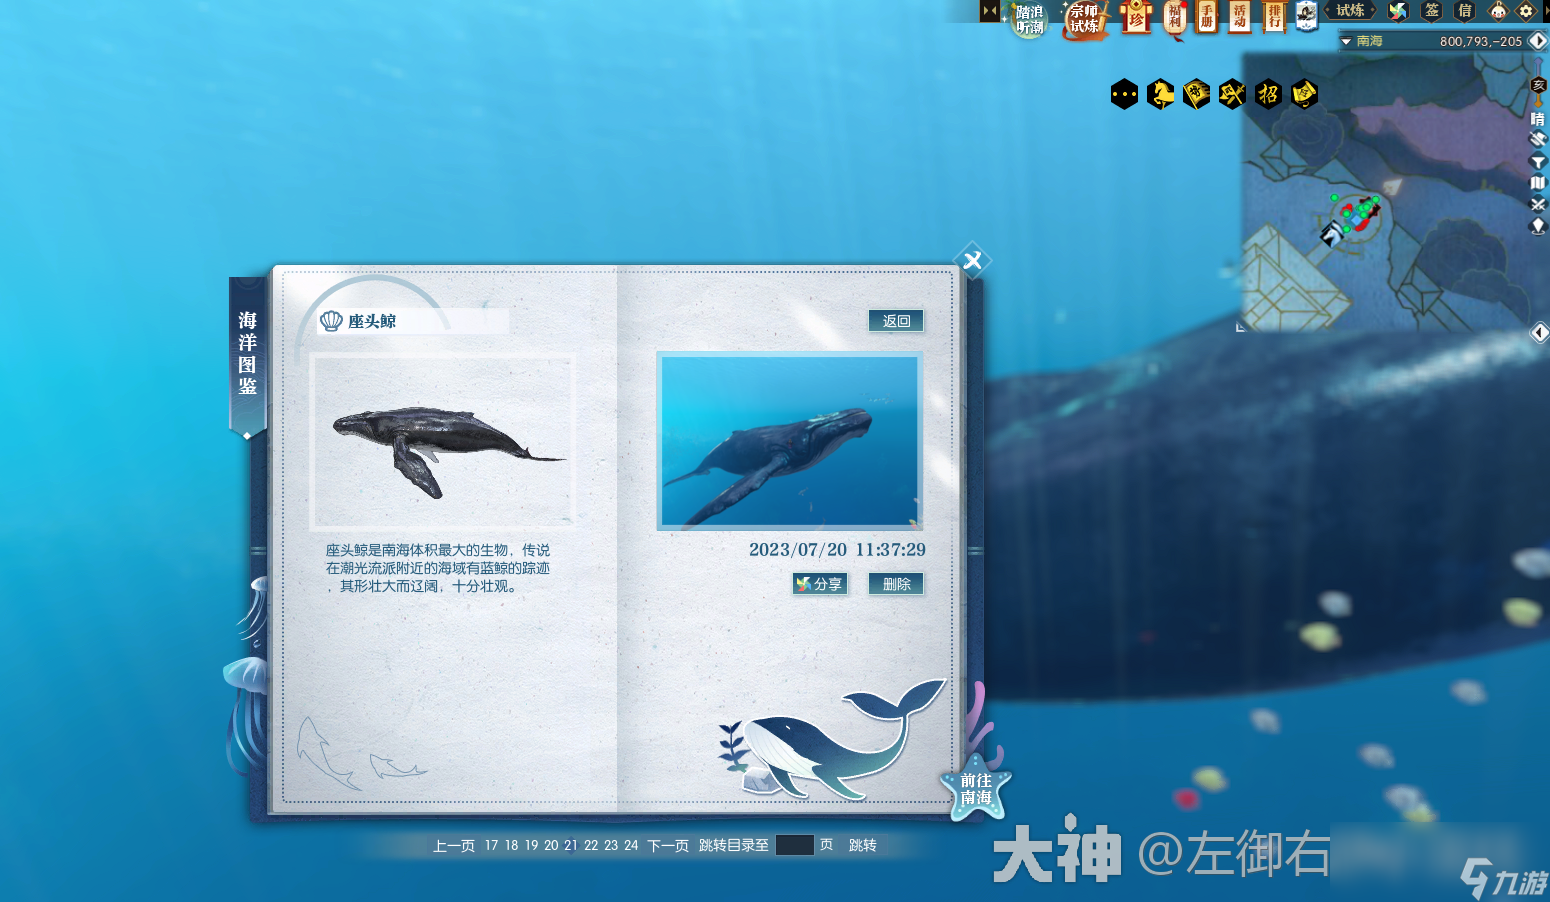Toggle the crossed swords icon by minimap
Image resolution: width=1550 pixels, height=902 pixels.
click(x=1538, y=204)
